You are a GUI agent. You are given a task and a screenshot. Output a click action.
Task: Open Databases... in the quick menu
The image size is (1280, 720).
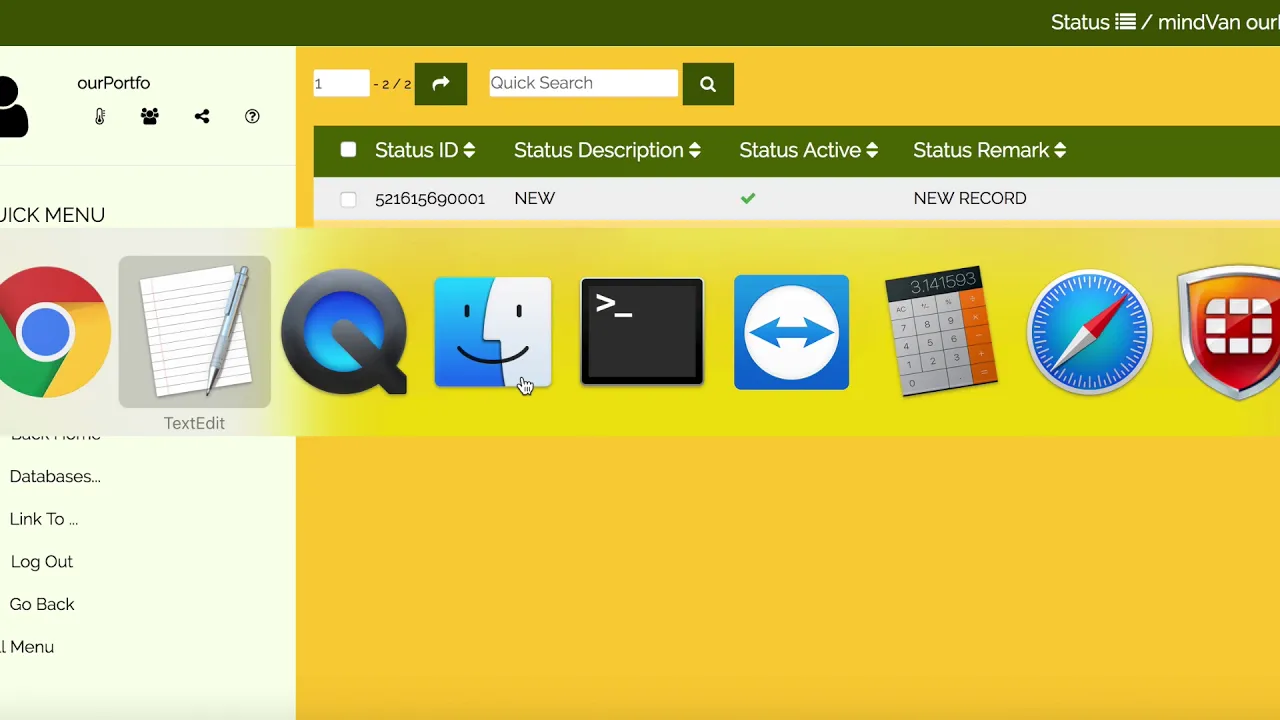[55, 476]
